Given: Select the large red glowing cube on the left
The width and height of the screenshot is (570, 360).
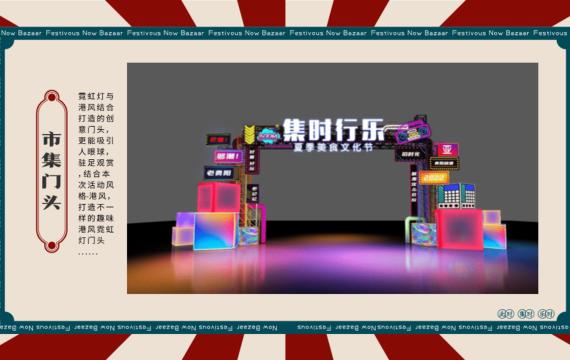Looking at the screenshot, I should [218, 197].
